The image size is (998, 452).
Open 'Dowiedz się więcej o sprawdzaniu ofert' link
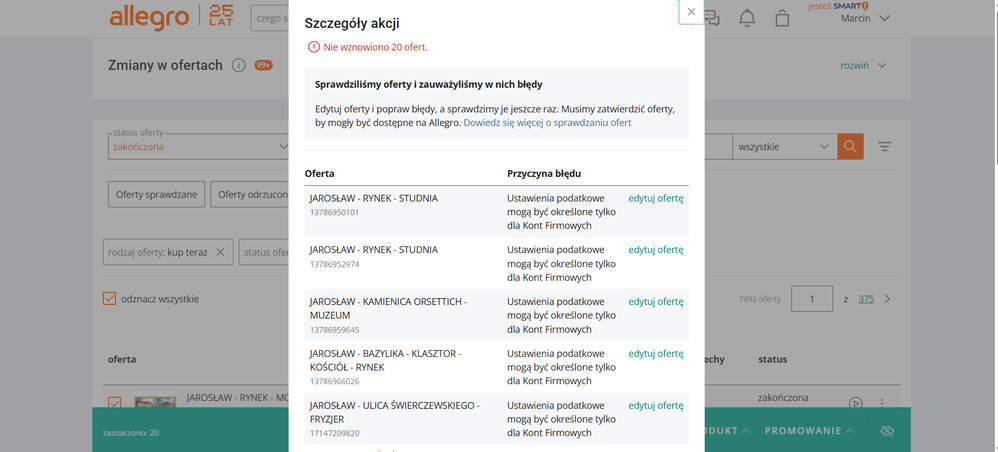[x=547, y=122]
